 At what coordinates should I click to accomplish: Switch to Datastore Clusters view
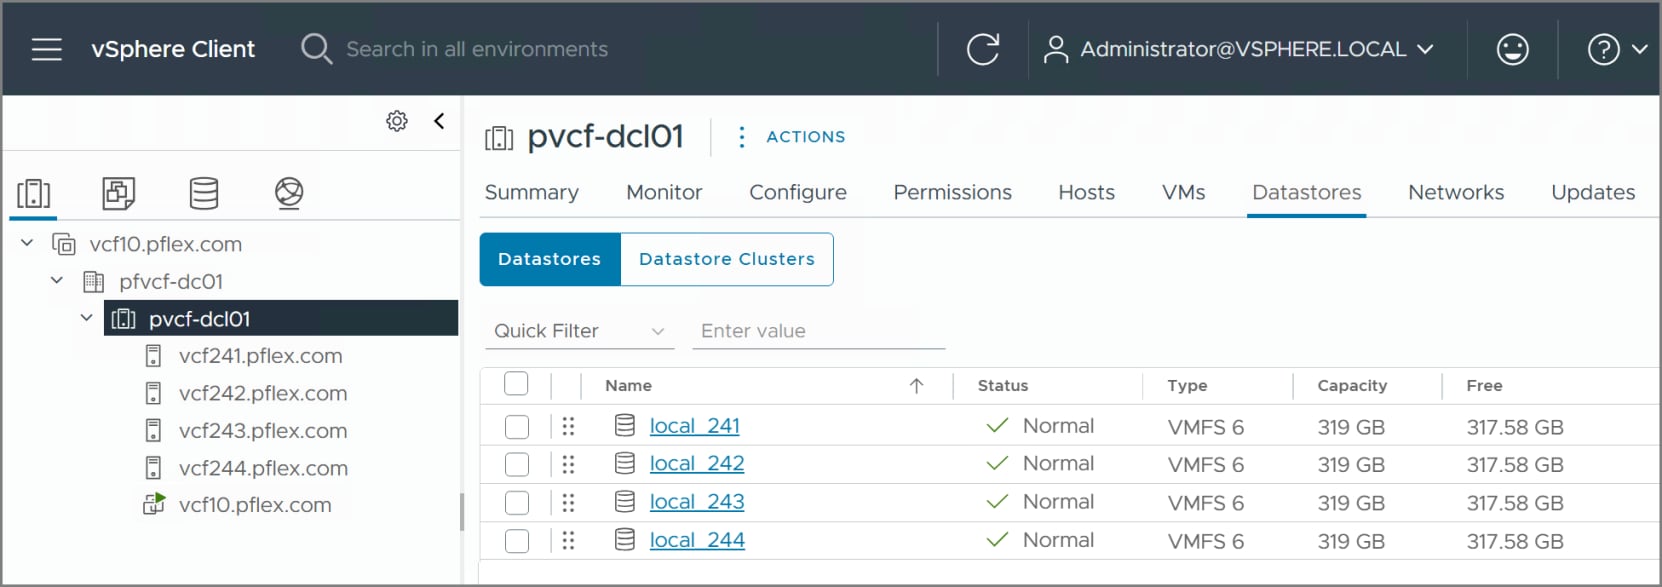pos(727,259)
